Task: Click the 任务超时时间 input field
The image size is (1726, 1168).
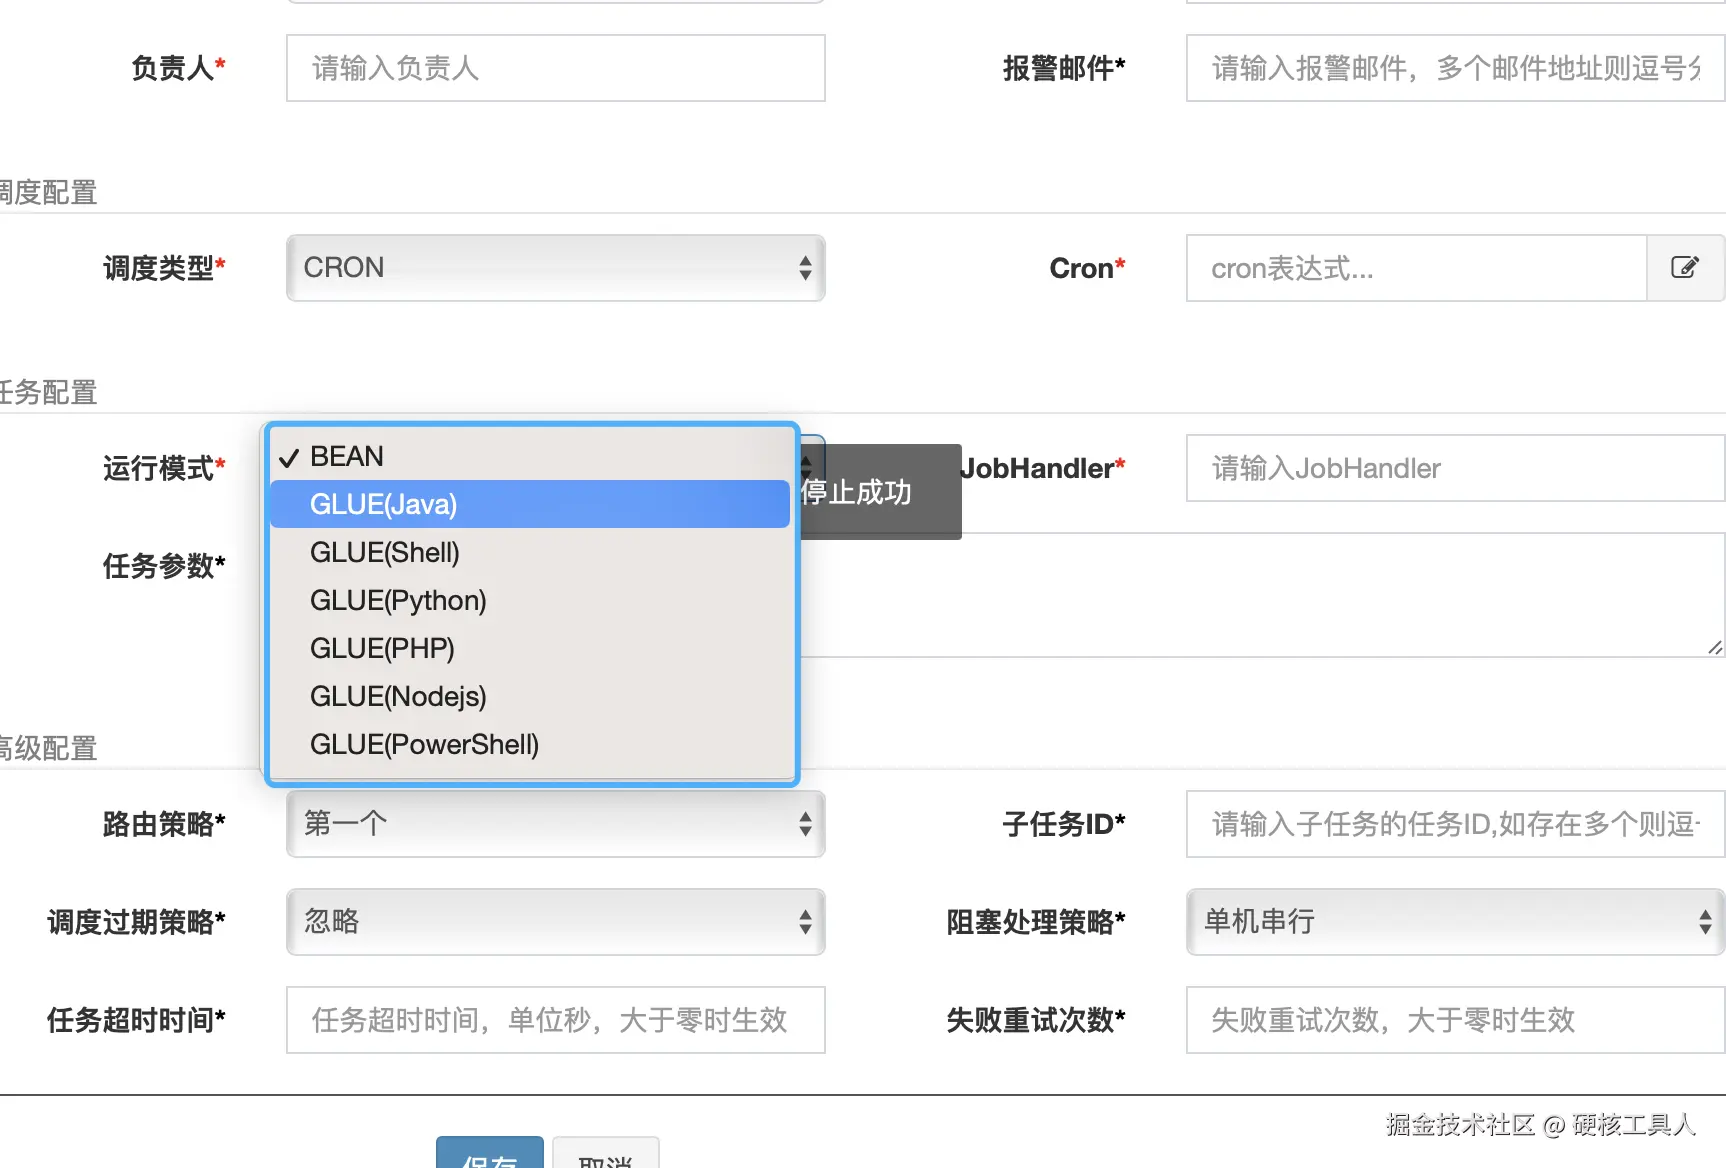Action: (x=555, y=1020)
